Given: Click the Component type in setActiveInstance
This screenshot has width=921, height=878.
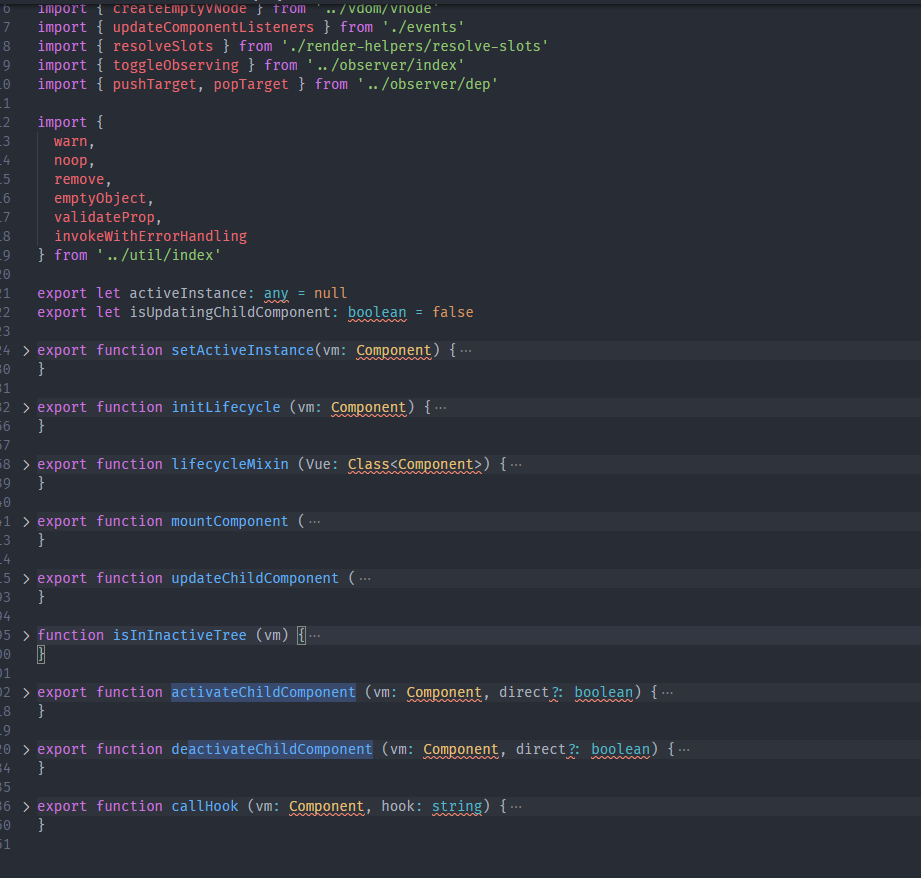Looking at the screenshot, I should pos(394,351).
